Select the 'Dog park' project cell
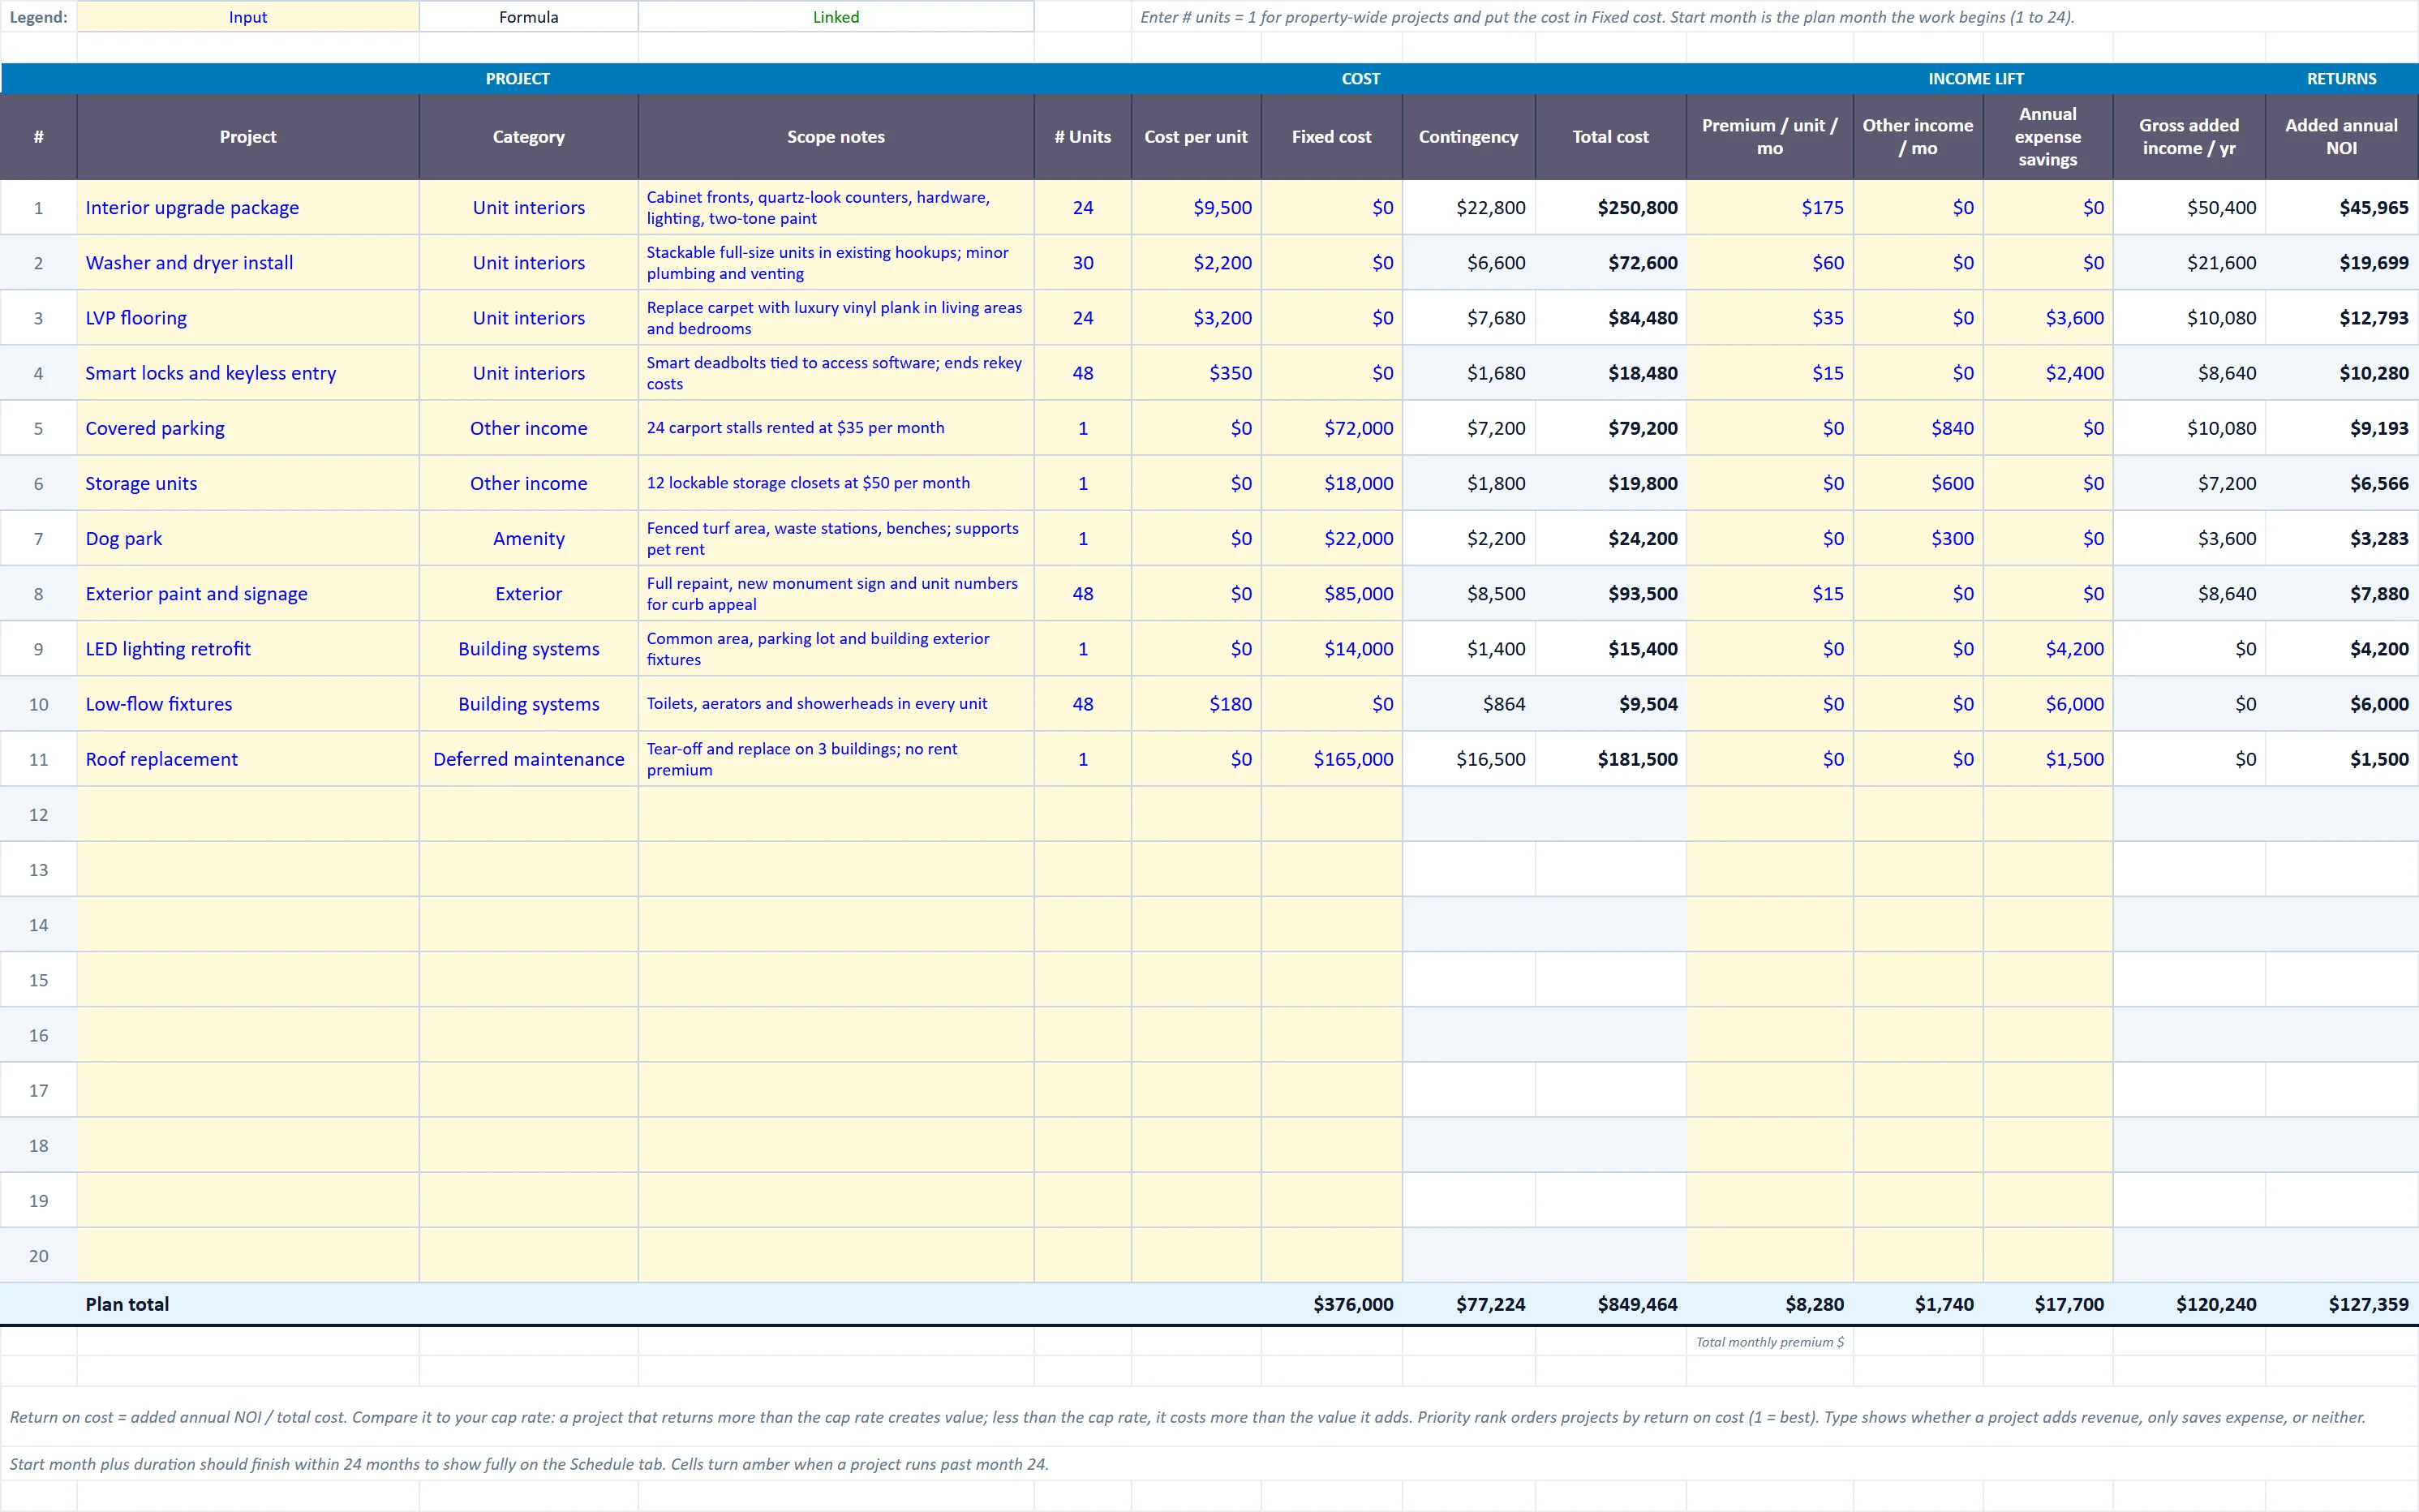This screenshot has height=1512, width=2419. pos(247,538)
